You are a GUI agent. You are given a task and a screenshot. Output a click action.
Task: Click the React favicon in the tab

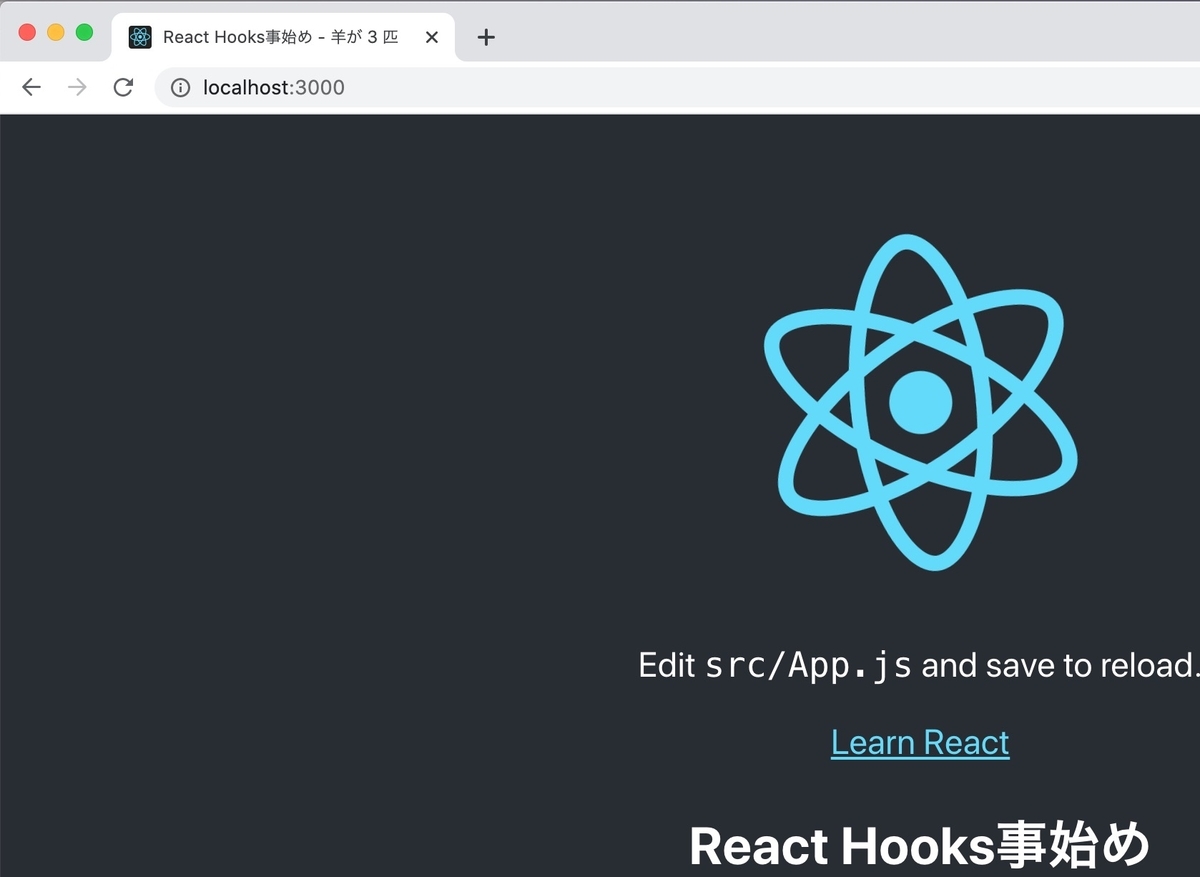pyautogui.click(x=140, y=37)
